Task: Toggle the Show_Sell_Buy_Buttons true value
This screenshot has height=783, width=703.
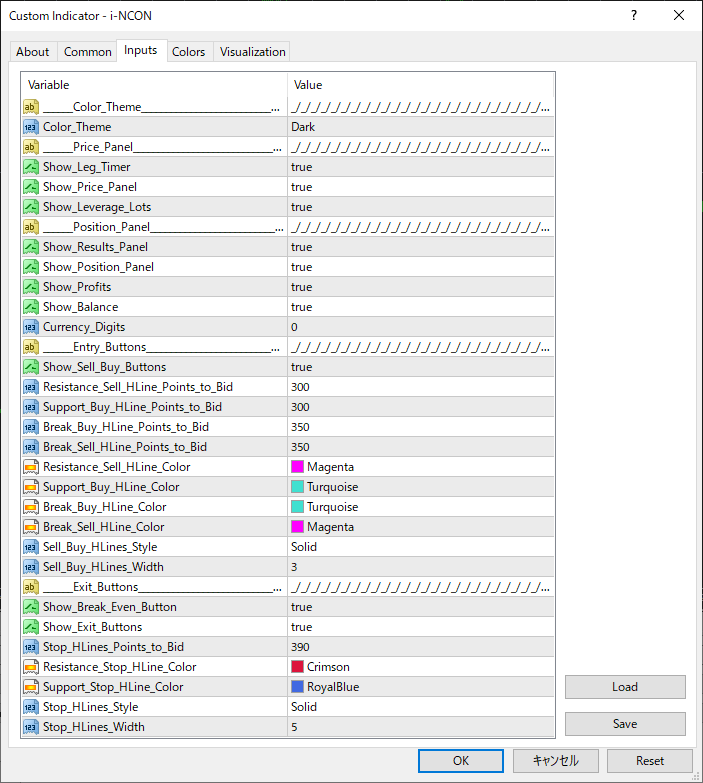Action: click(x=421, y=367)
